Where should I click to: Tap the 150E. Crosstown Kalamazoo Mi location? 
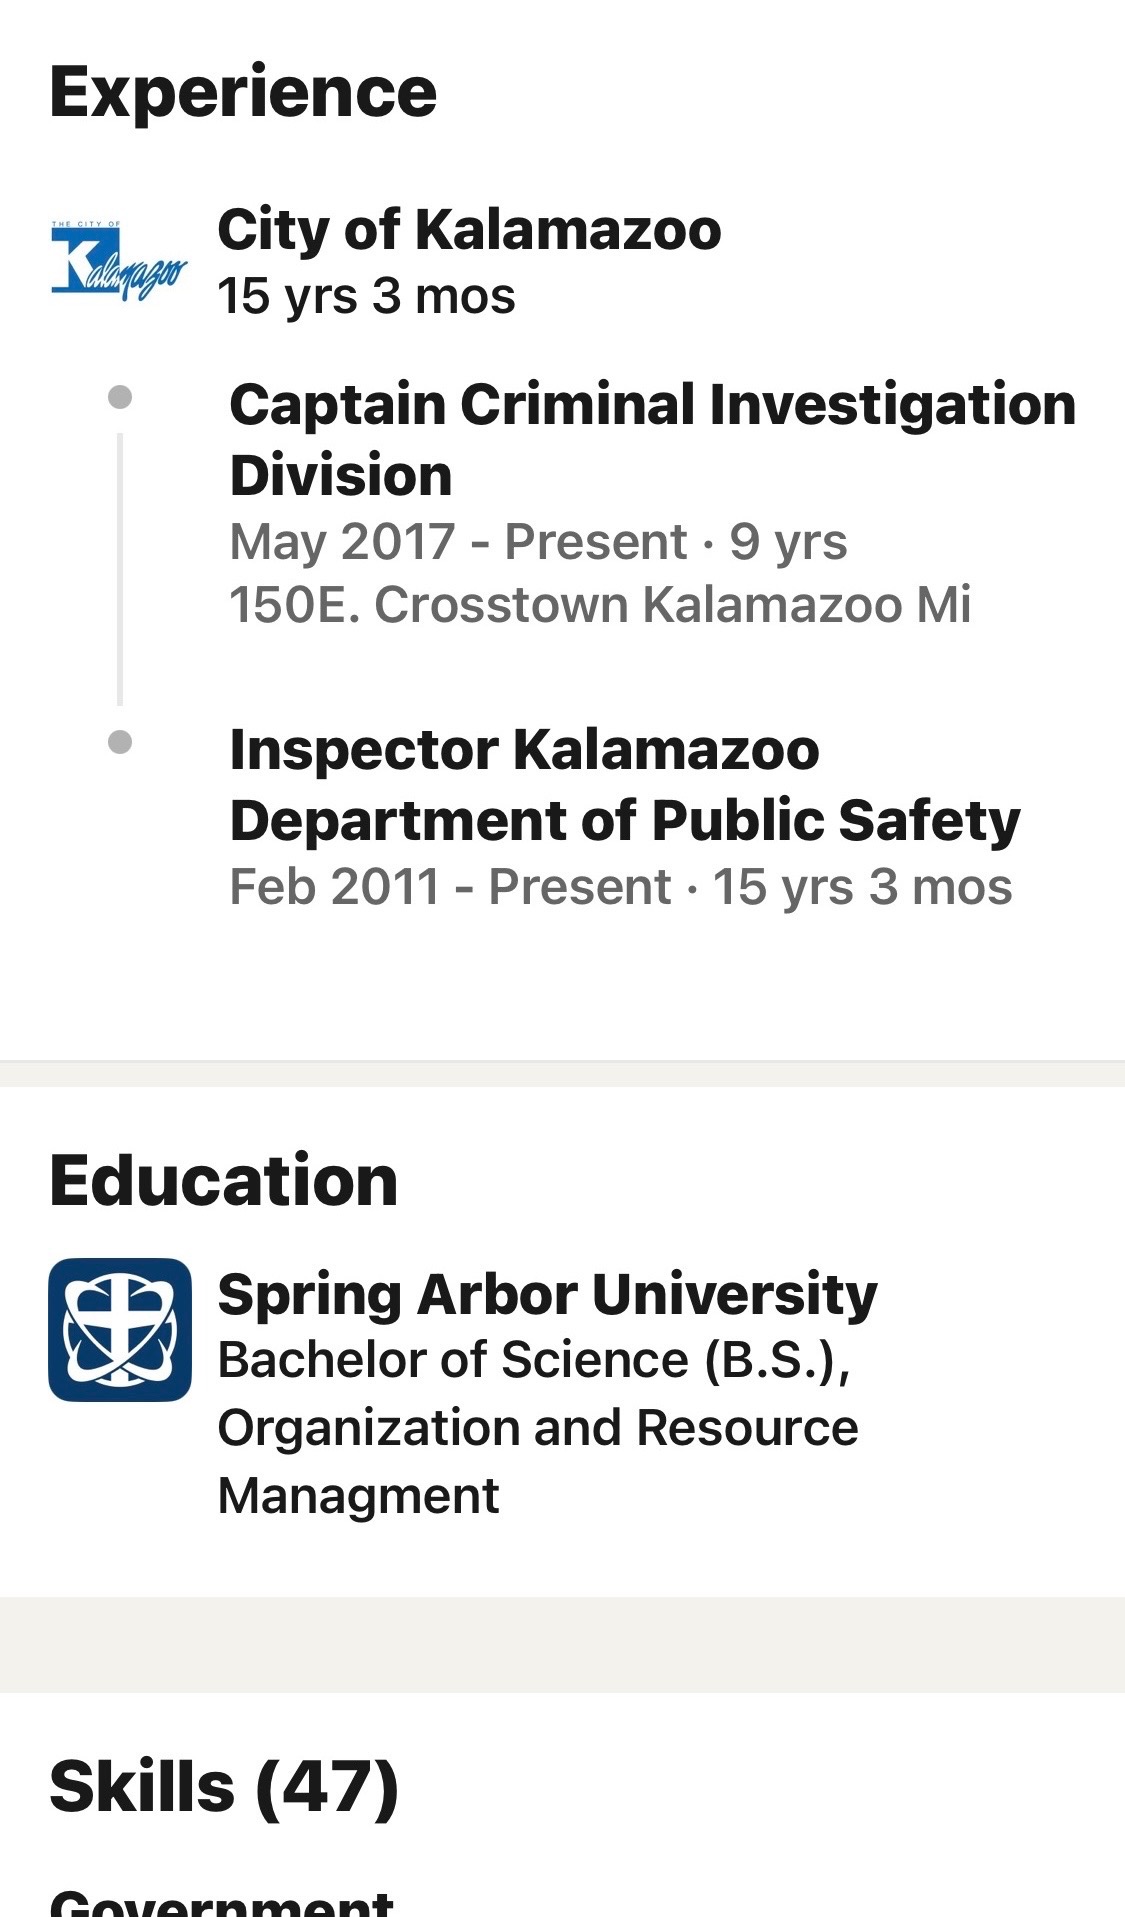(x=600, y=605)
